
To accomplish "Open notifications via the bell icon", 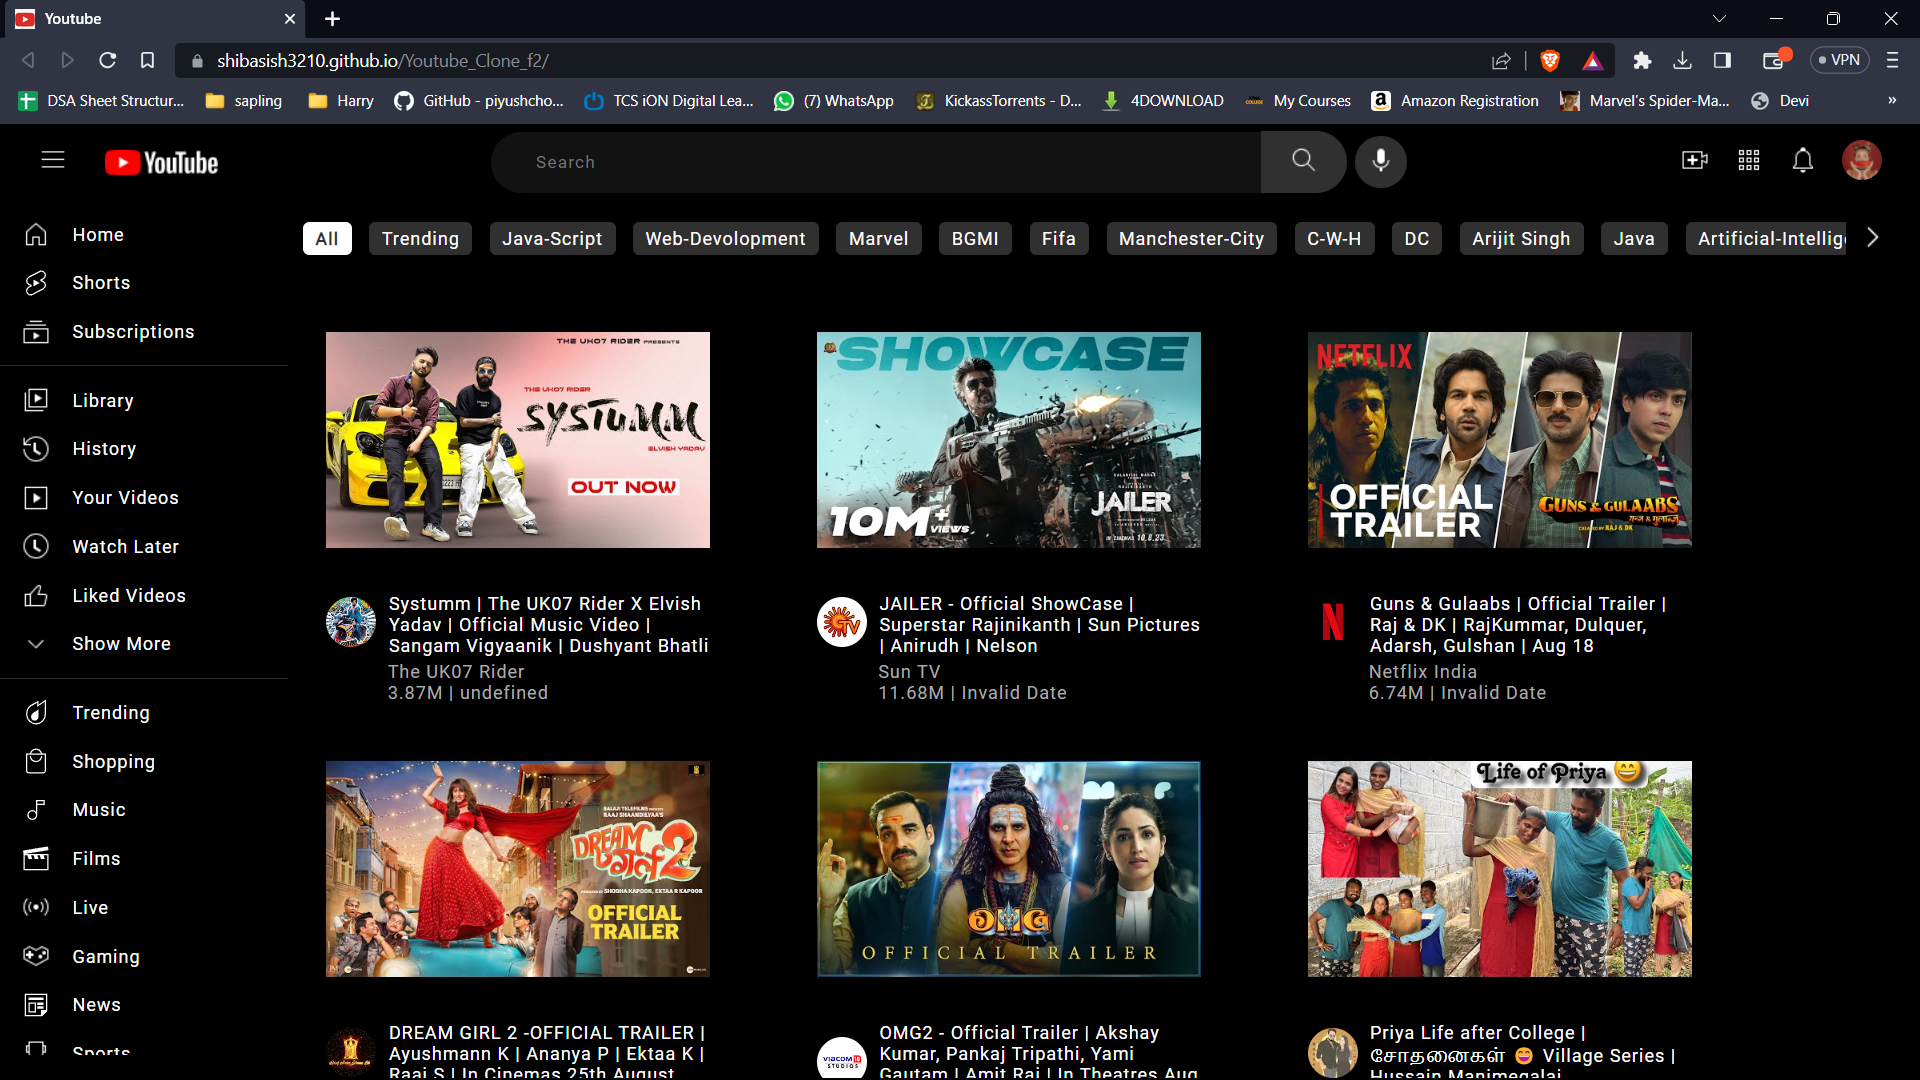I will 1802,160.
